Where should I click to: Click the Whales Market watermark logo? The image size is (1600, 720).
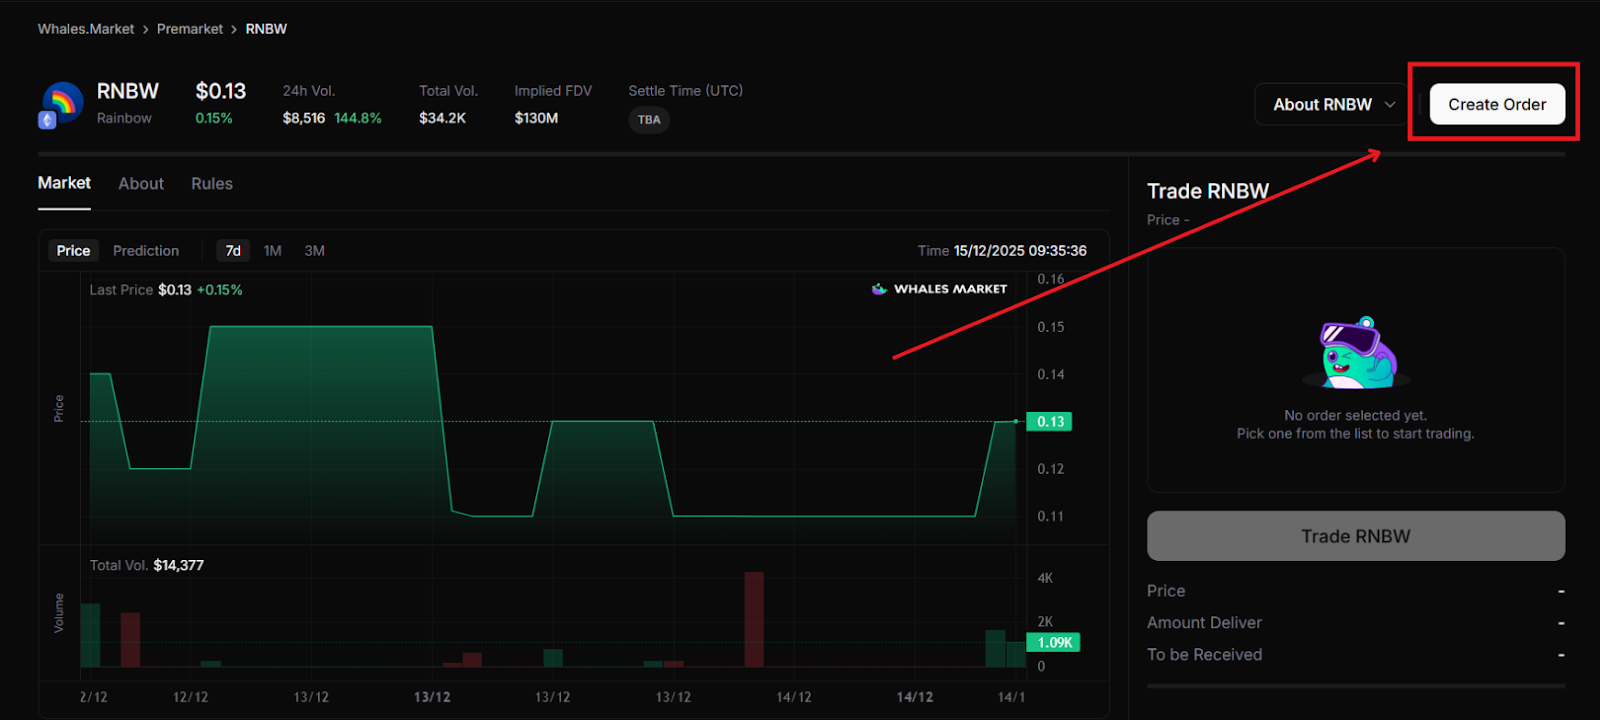(939, 289)
